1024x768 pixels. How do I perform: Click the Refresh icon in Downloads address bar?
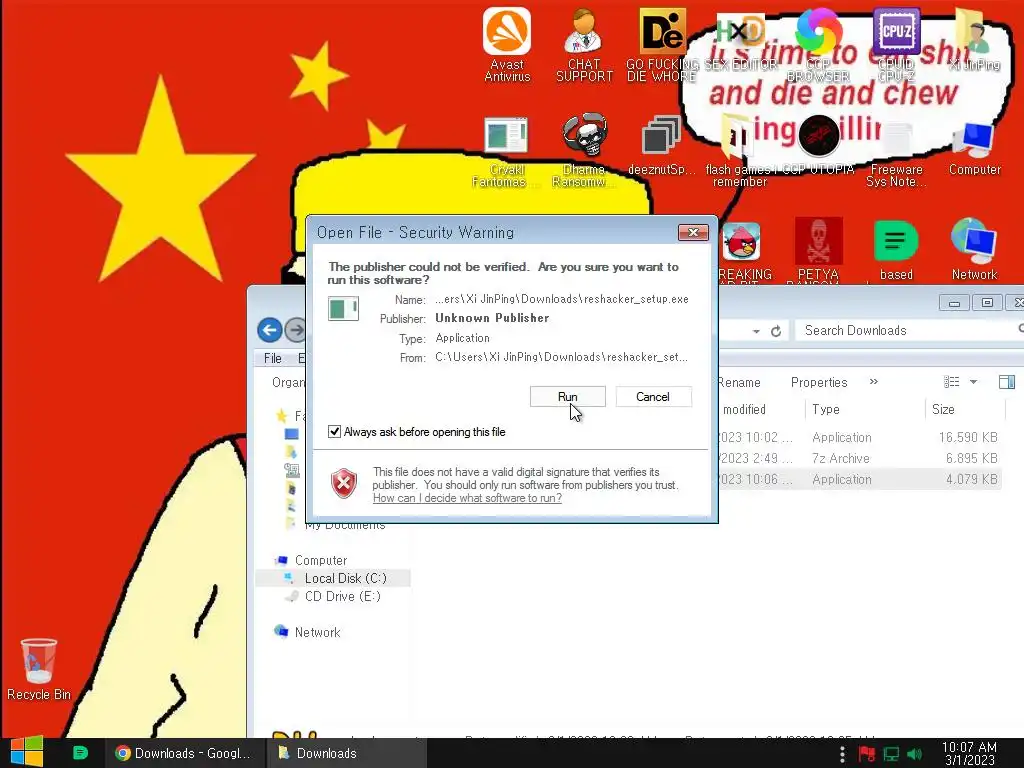click(x=776, y=331)
